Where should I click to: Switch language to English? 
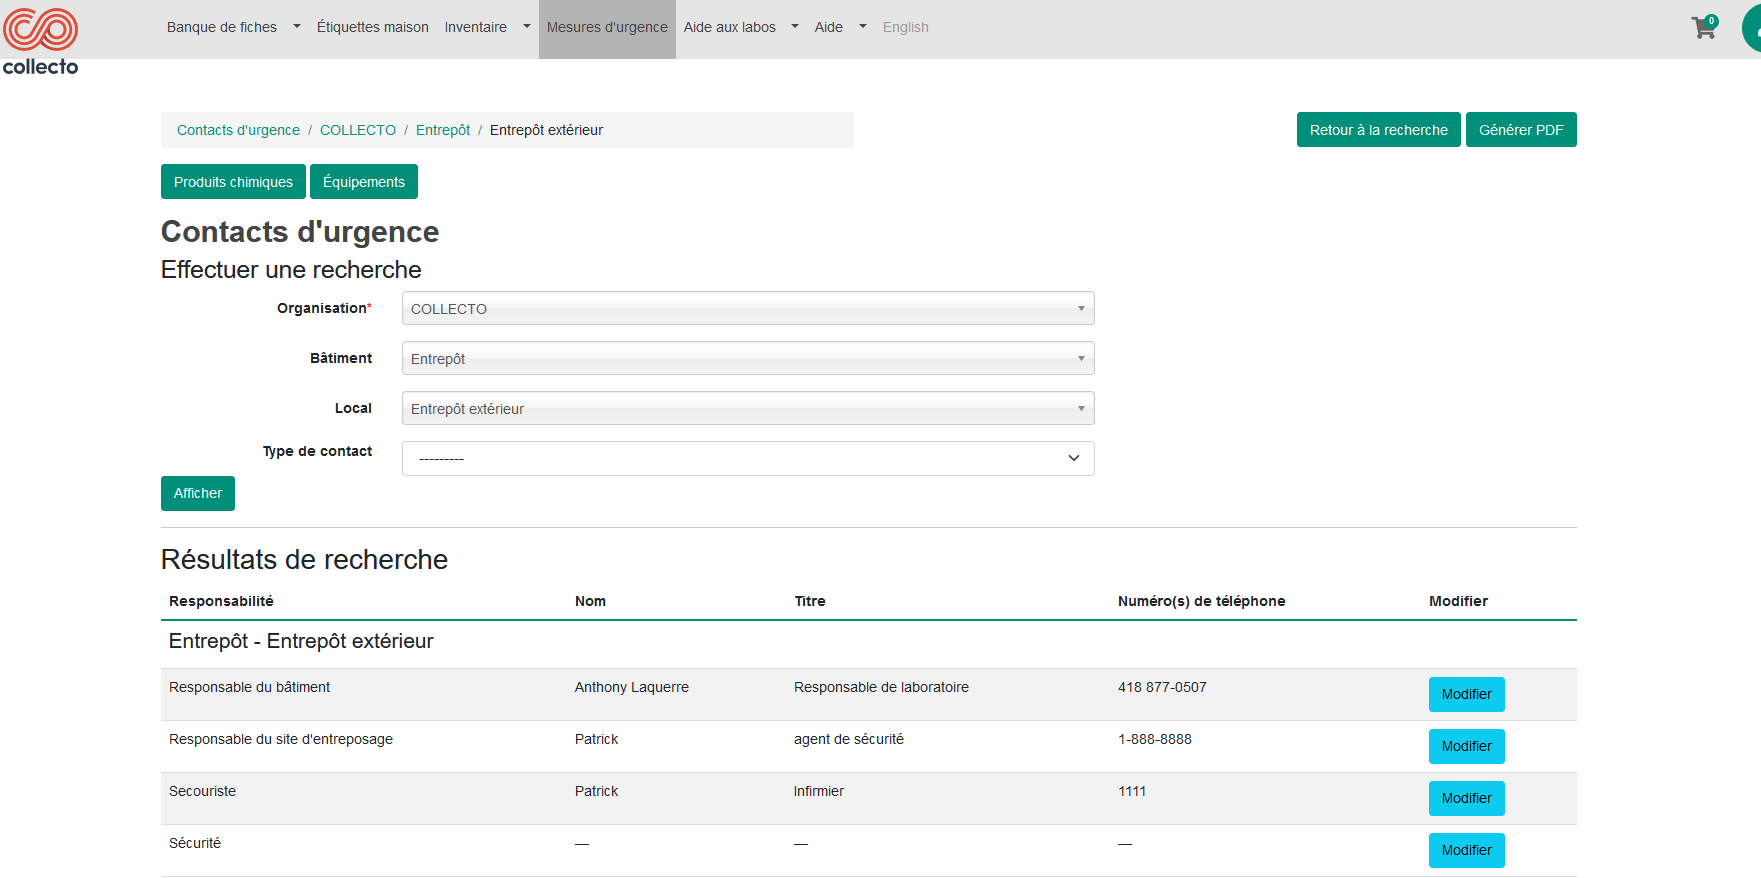pos(905,27)
